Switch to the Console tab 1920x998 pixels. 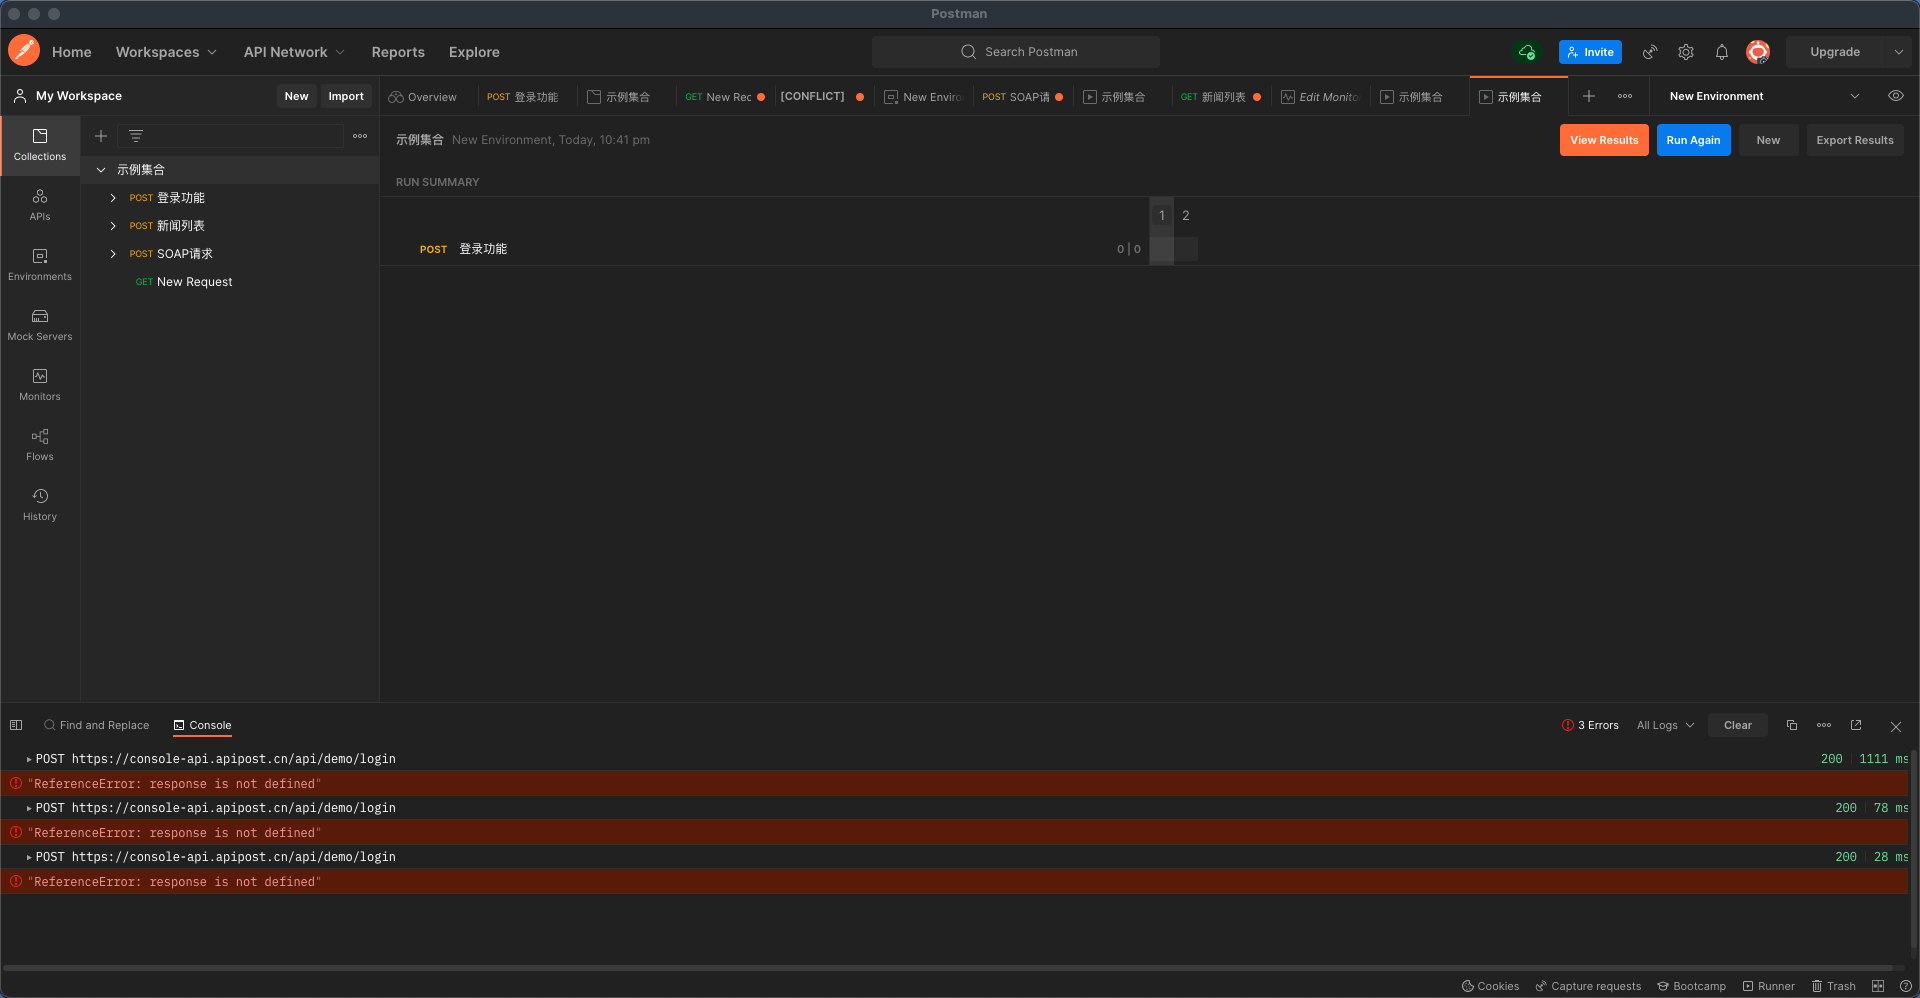[x=202, y=725]
